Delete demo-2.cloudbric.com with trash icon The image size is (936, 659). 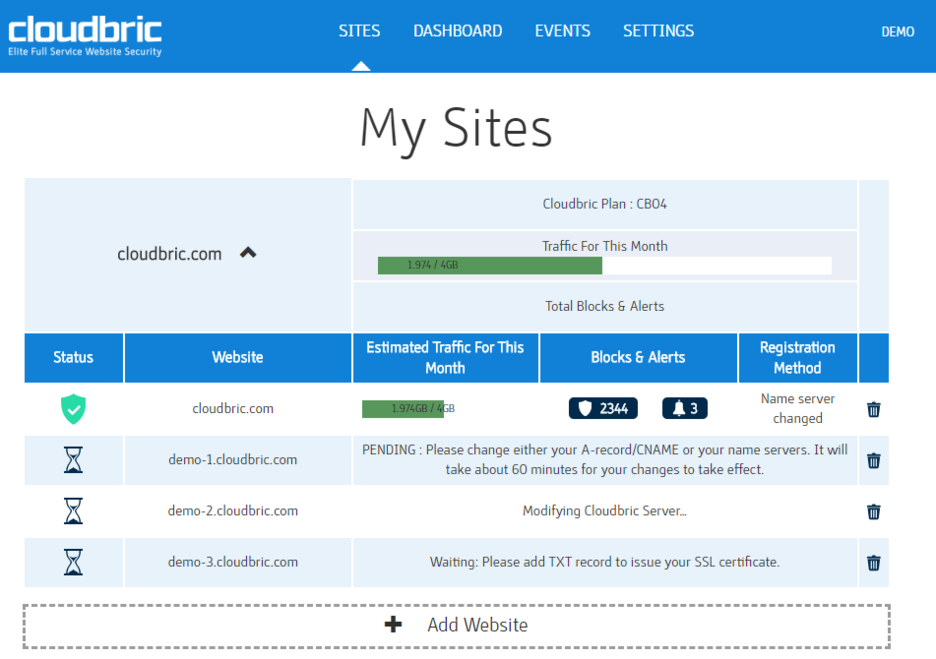coord(873,512)
